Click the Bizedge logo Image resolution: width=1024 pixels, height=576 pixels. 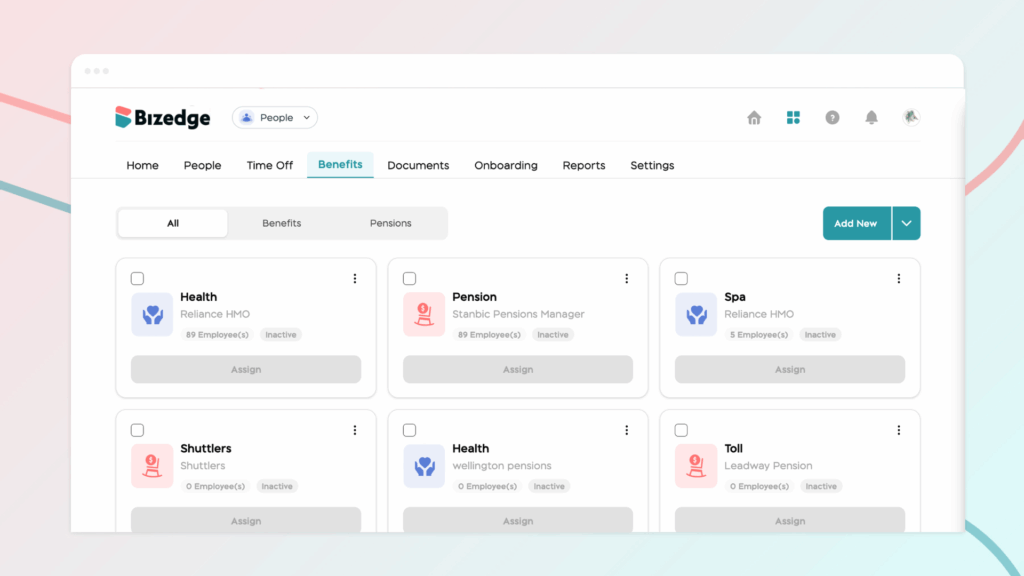pos(163,118)
